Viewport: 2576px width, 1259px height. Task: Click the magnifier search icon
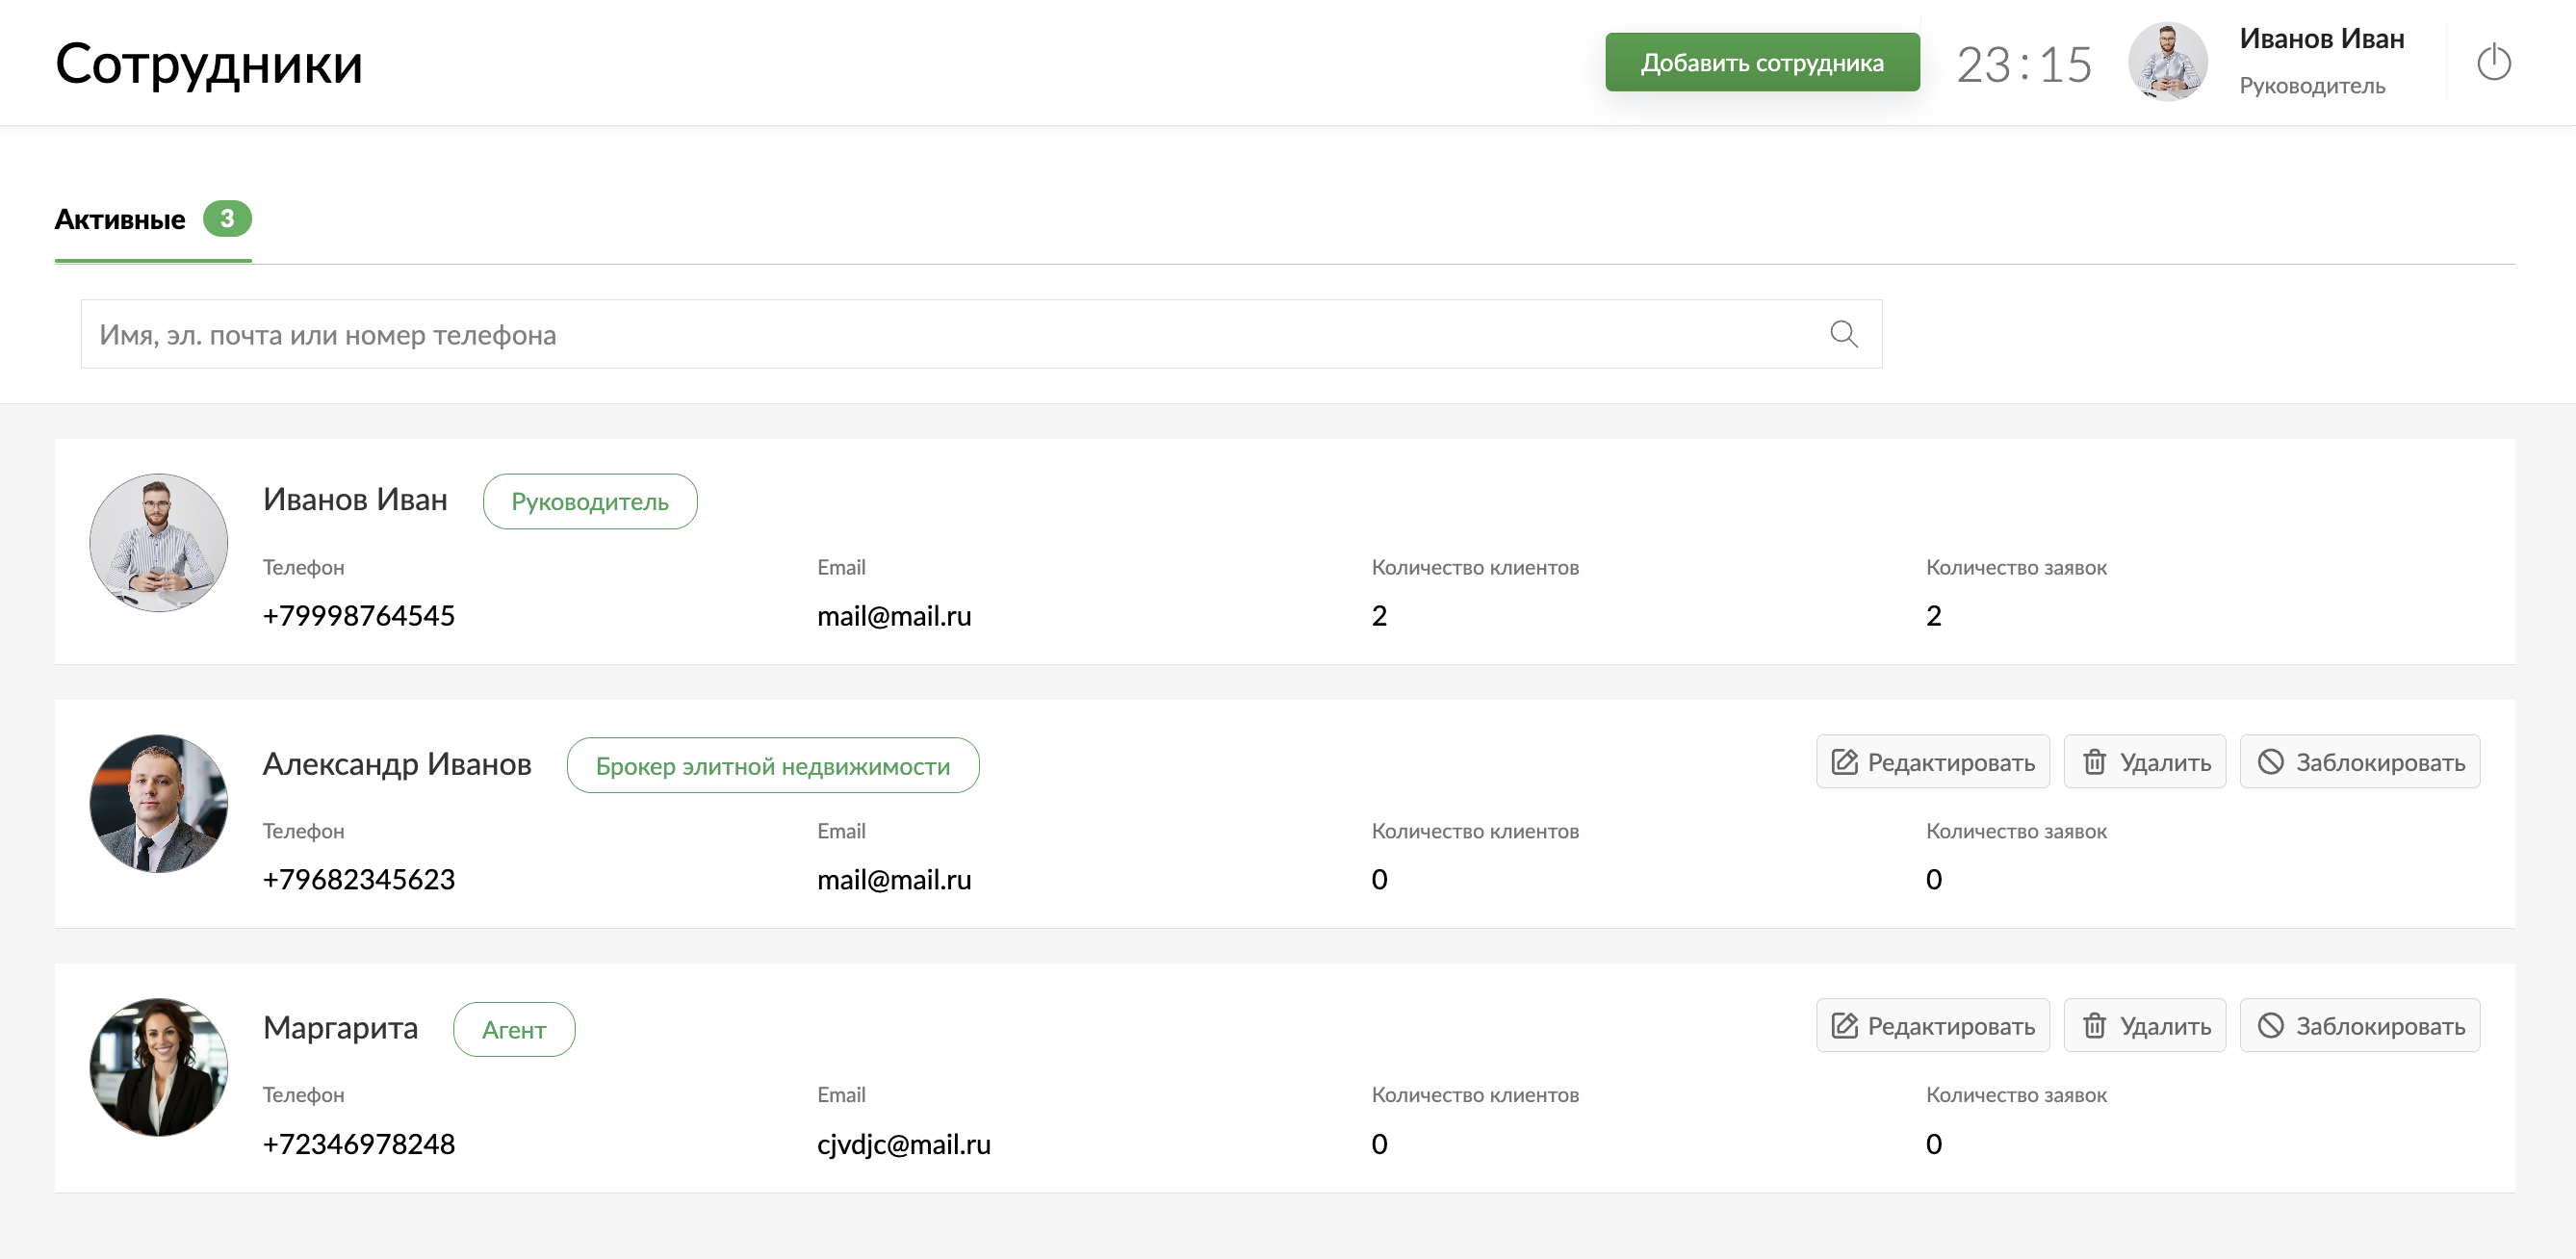(1844, 334)
